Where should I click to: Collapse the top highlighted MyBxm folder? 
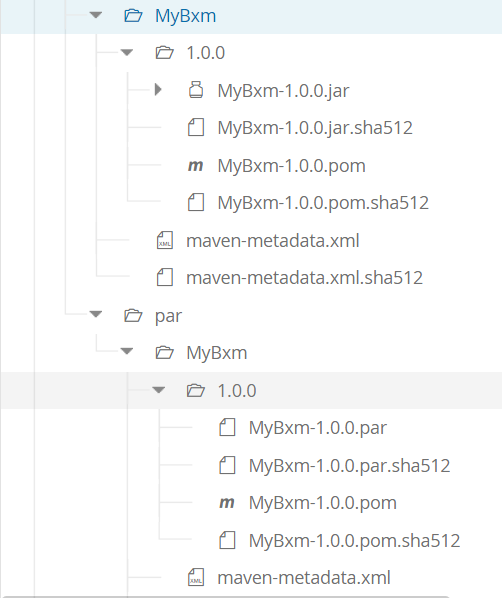pyautogui.click(x=95, y=15)
